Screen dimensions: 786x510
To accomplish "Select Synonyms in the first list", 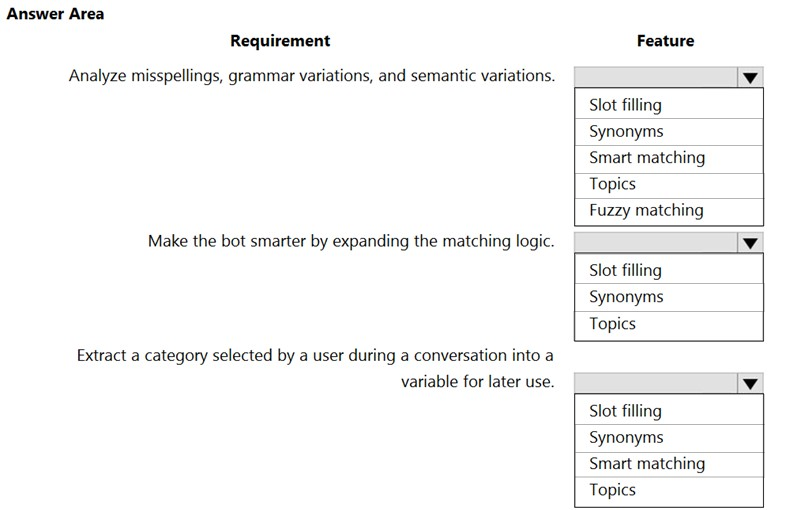I will [x=669, y=132].
